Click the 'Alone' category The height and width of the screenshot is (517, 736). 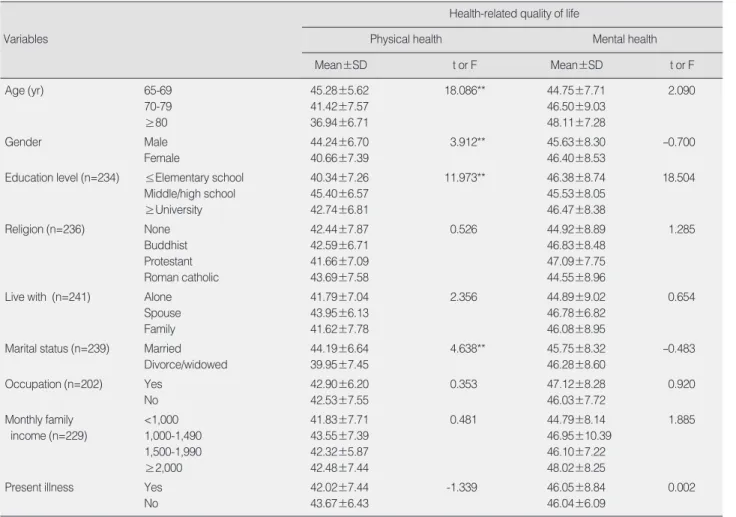[158, 297]
